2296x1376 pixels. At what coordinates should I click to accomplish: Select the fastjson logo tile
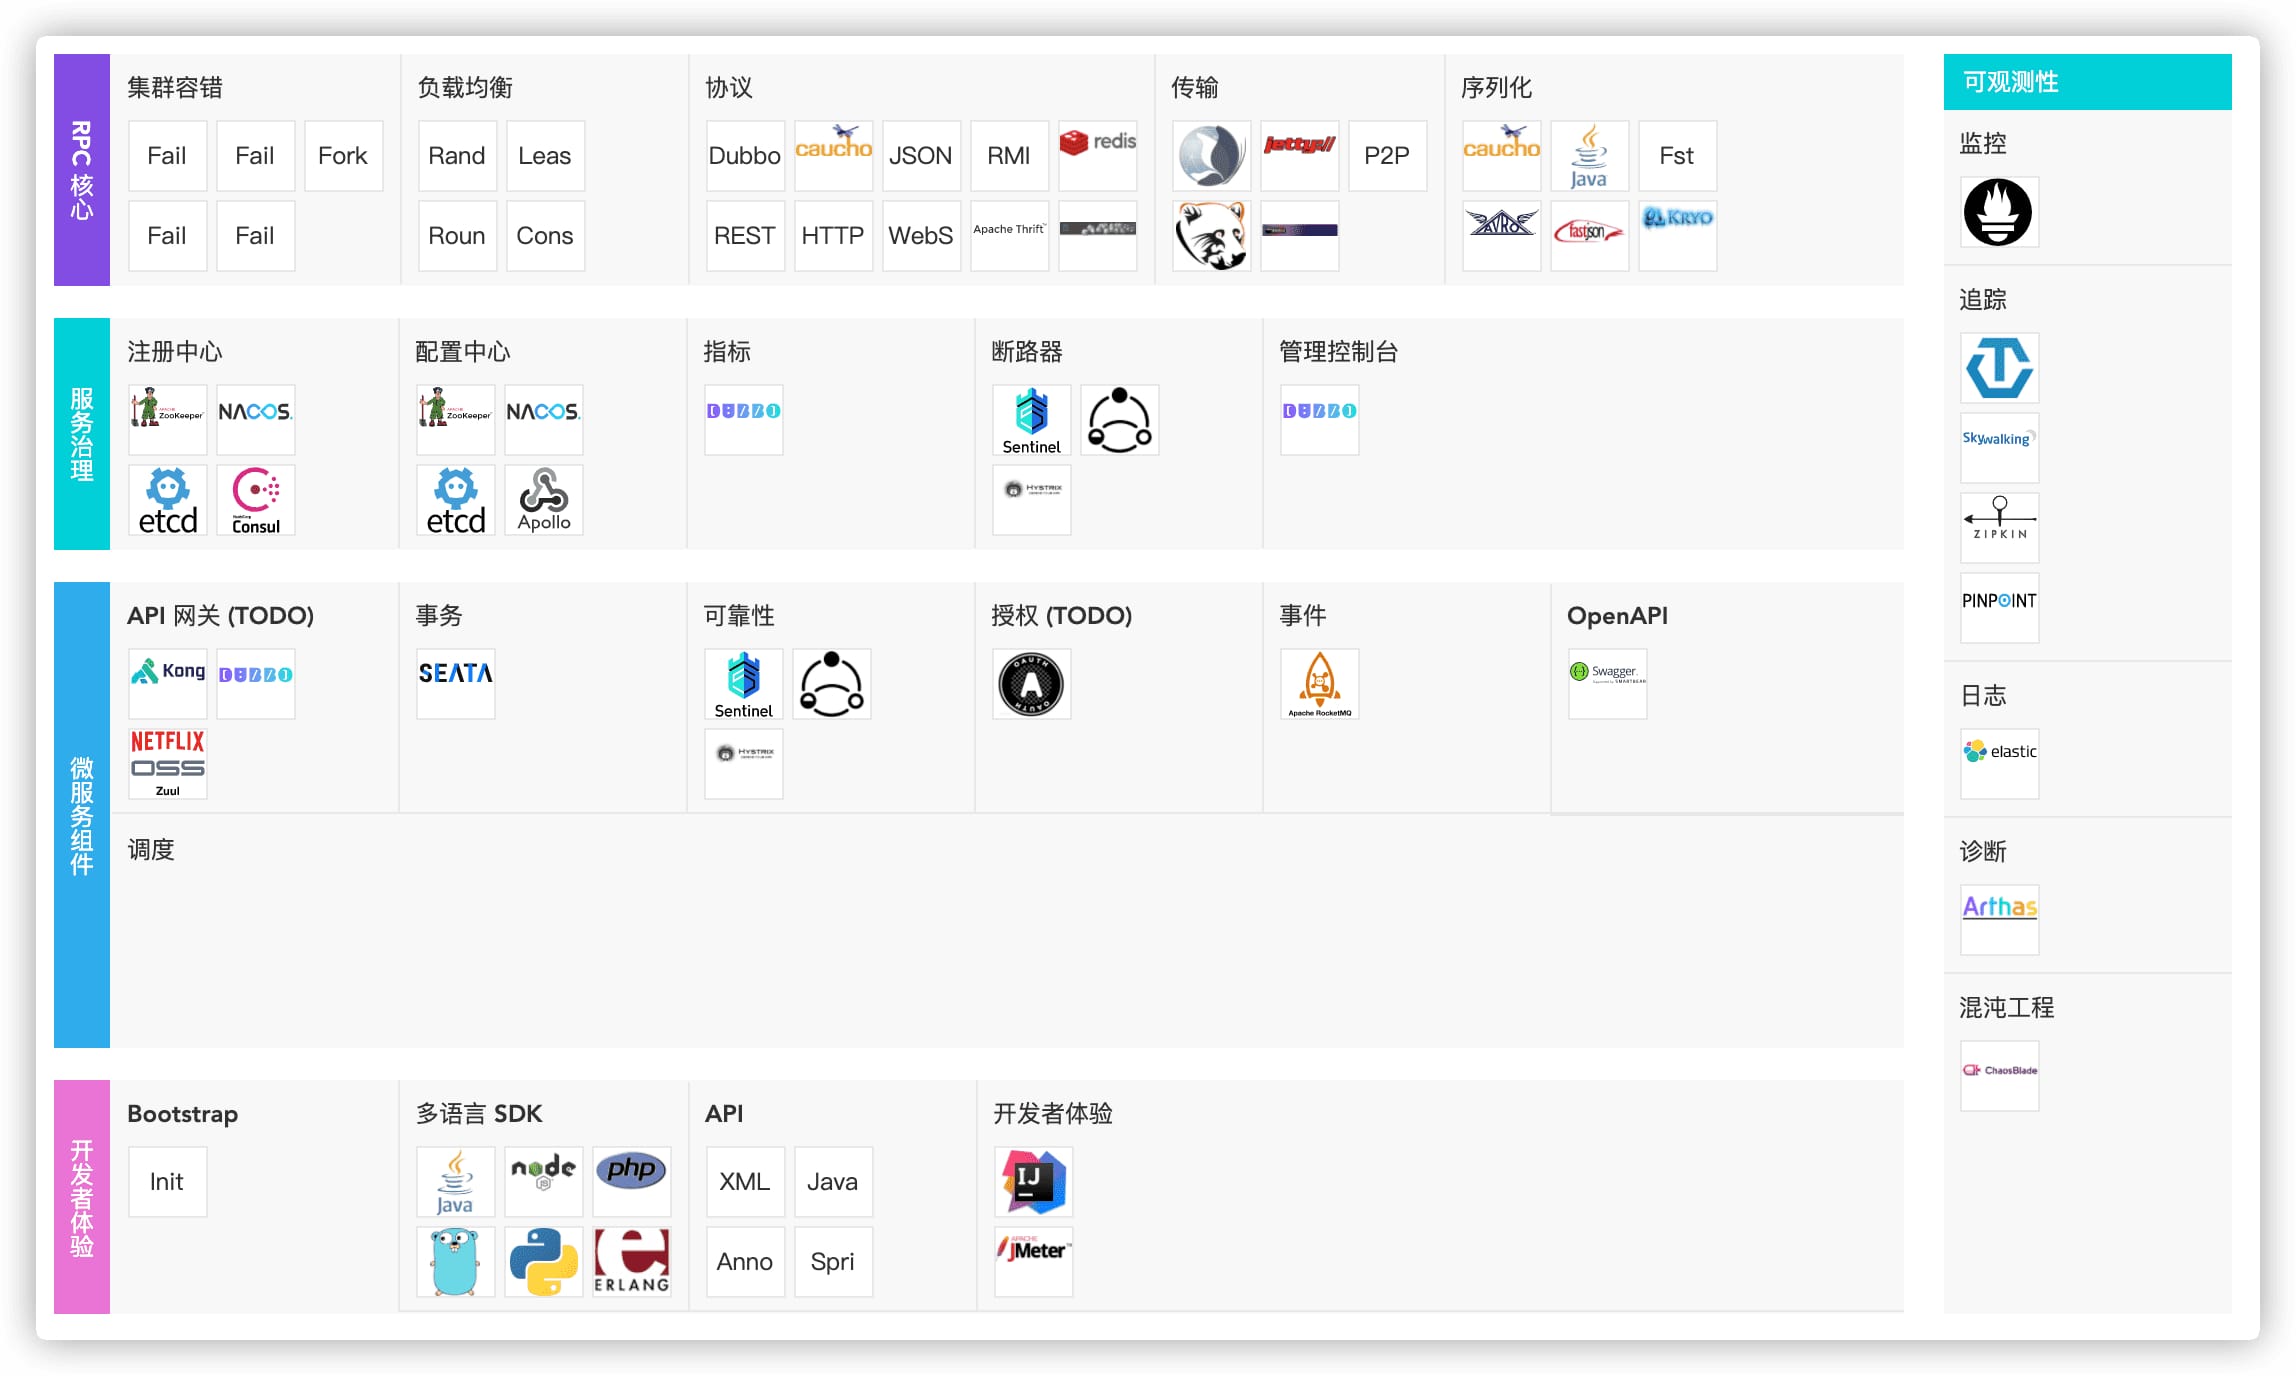[x=1590, y=236]
